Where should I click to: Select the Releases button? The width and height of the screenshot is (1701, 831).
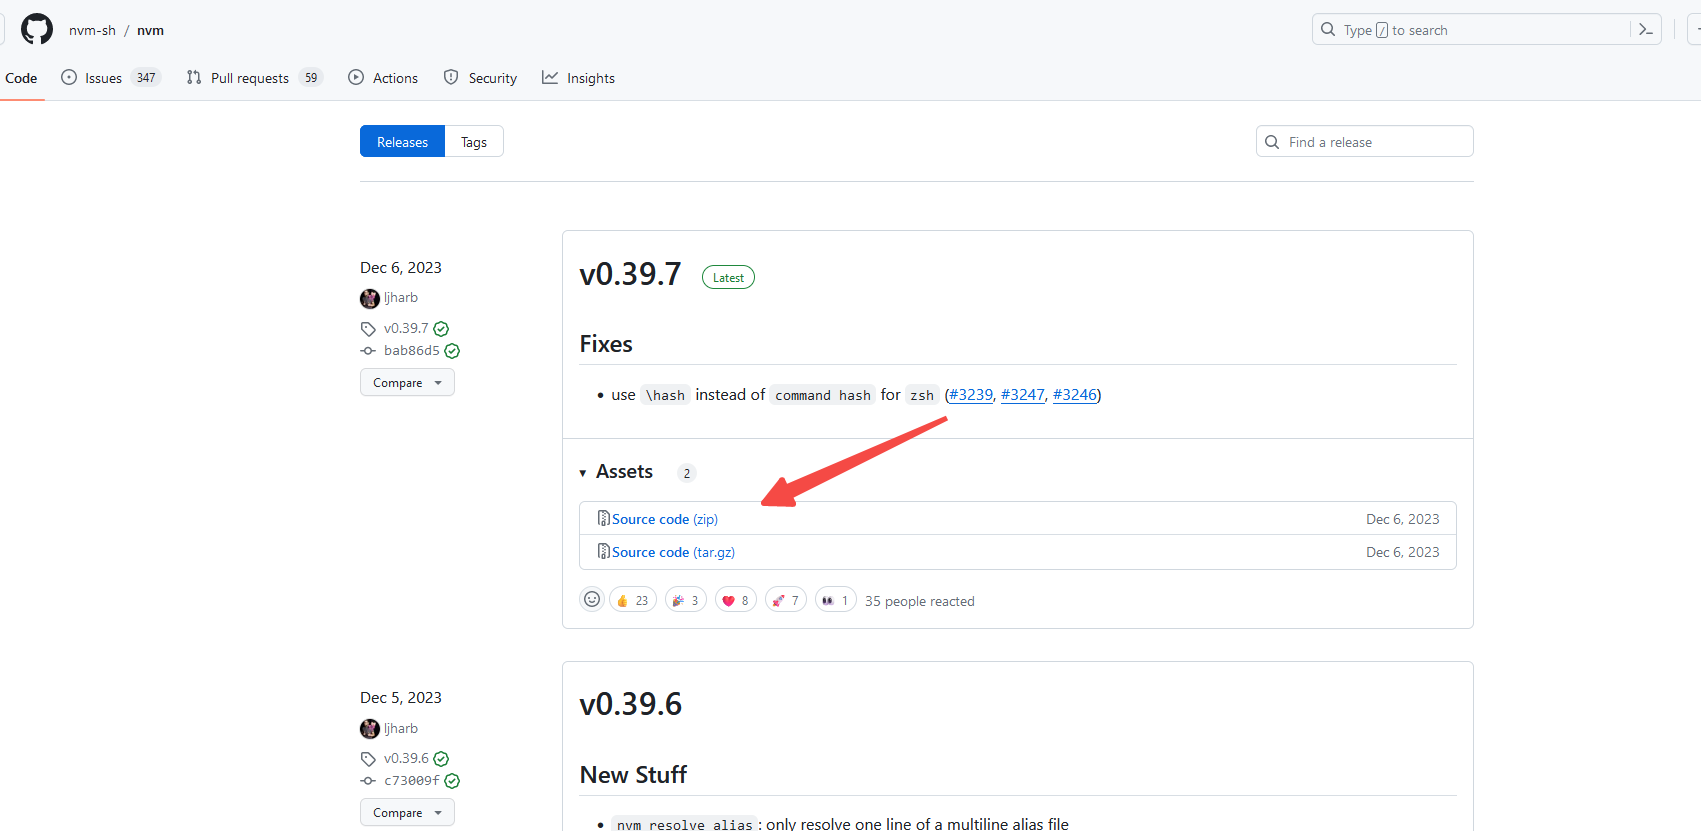(x=402, y=142)
